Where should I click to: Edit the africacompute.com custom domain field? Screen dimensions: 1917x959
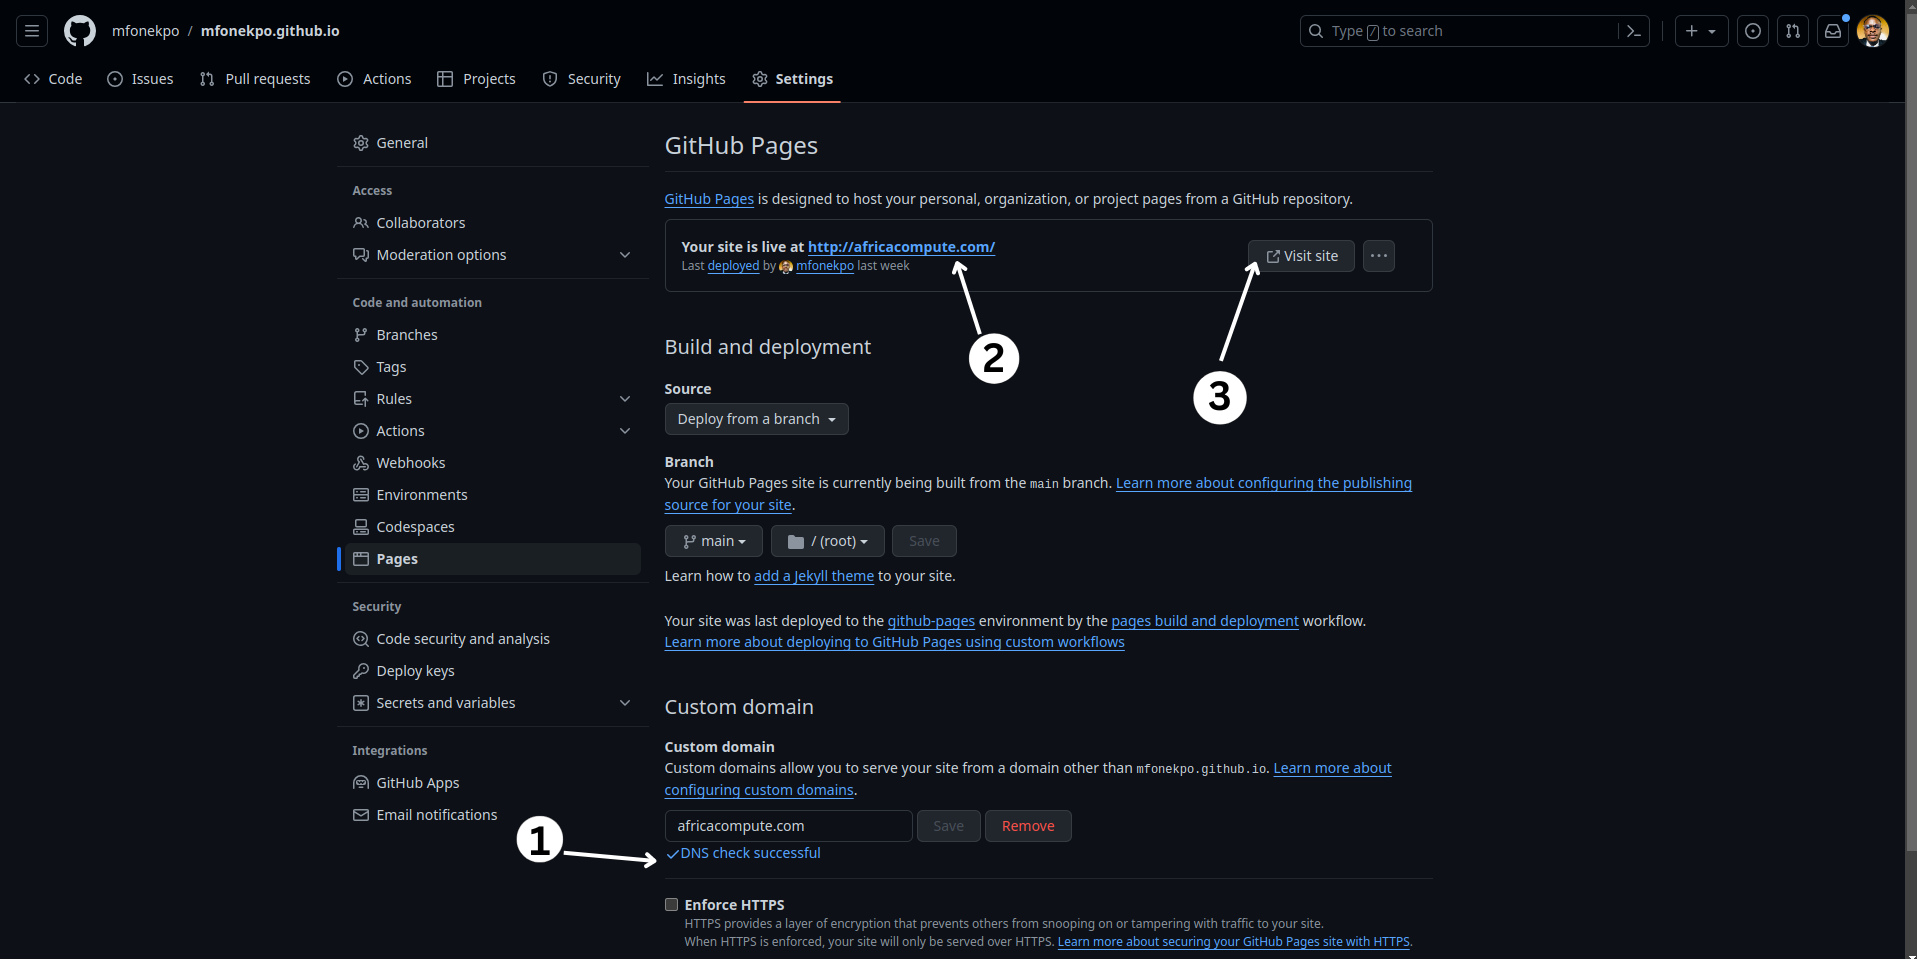point(789,826)
